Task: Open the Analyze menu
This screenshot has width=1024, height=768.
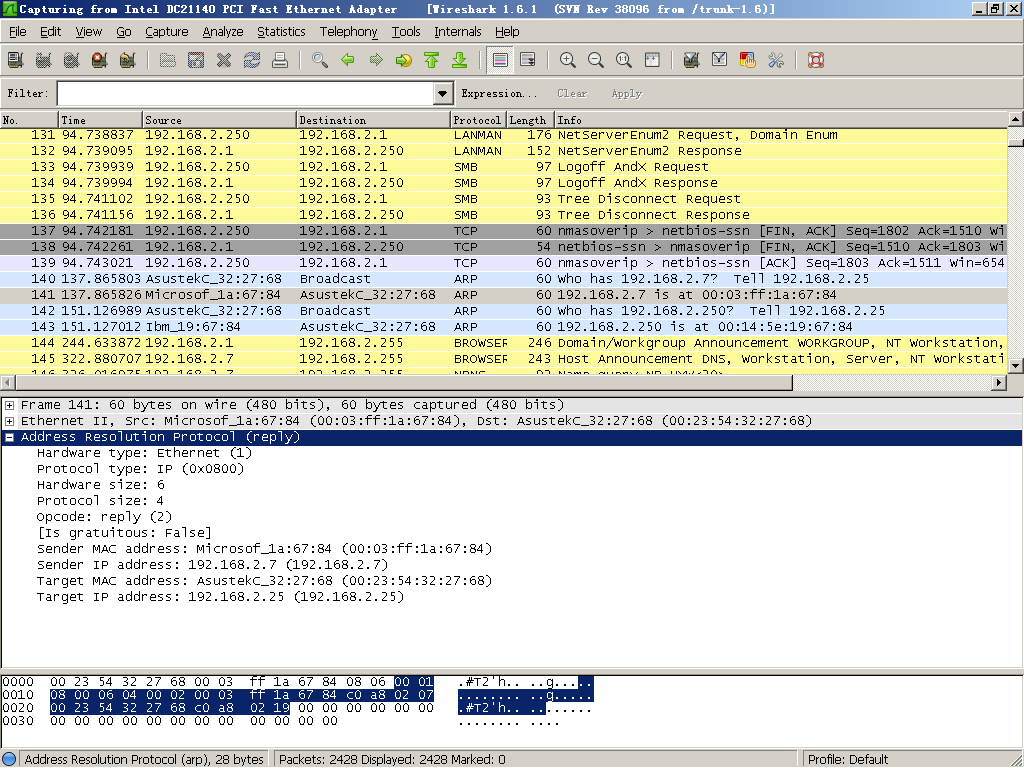Action: (223, 31)
